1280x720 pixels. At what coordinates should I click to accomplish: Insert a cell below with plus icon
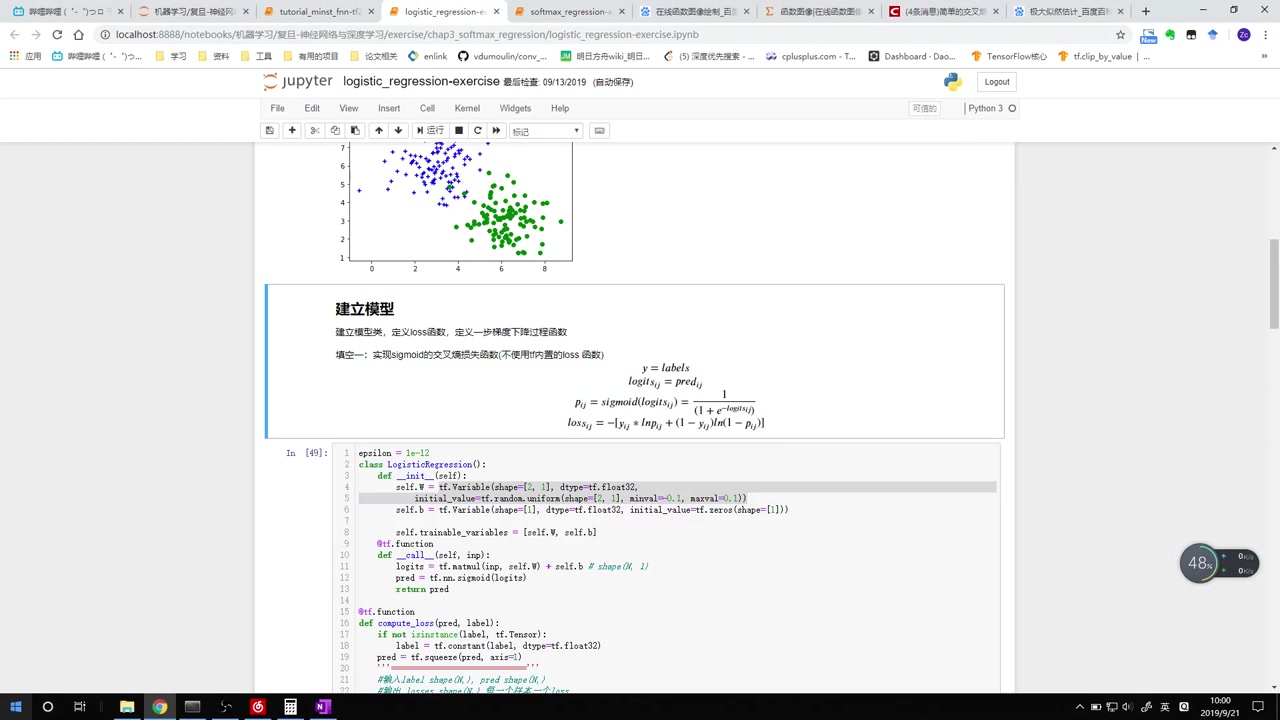(292, 131)
